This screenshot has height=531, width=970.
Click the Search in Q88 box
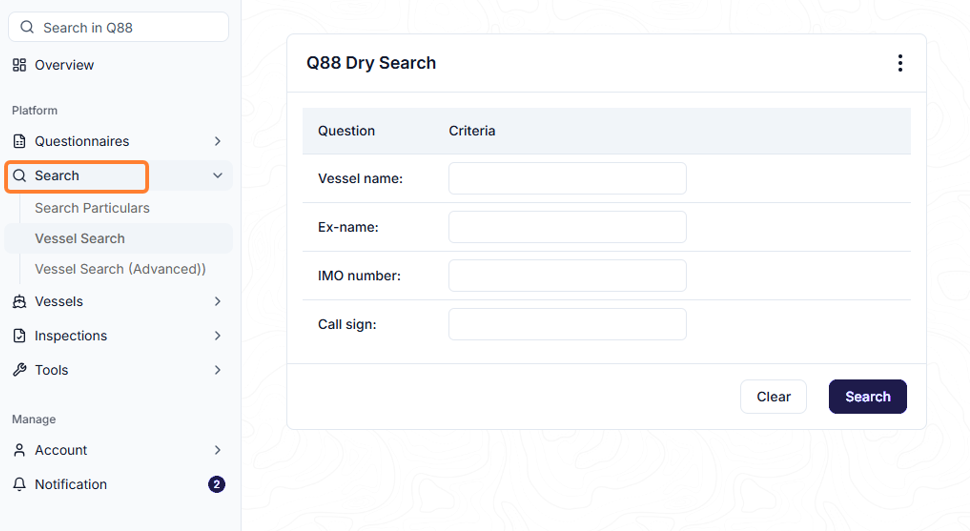(x=118, y=27)
